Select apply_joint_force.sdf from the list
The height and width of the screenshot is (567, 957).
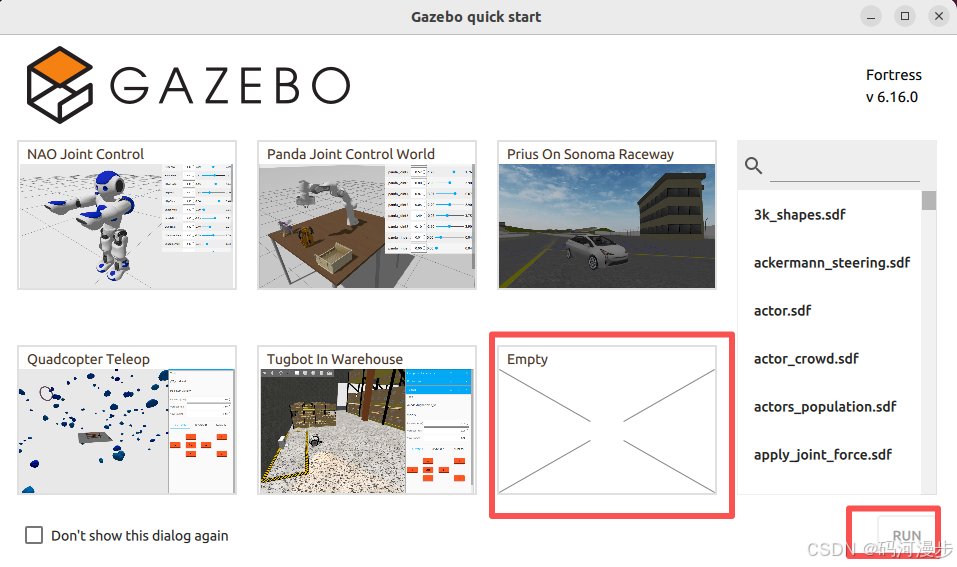(x=829, y=455)
